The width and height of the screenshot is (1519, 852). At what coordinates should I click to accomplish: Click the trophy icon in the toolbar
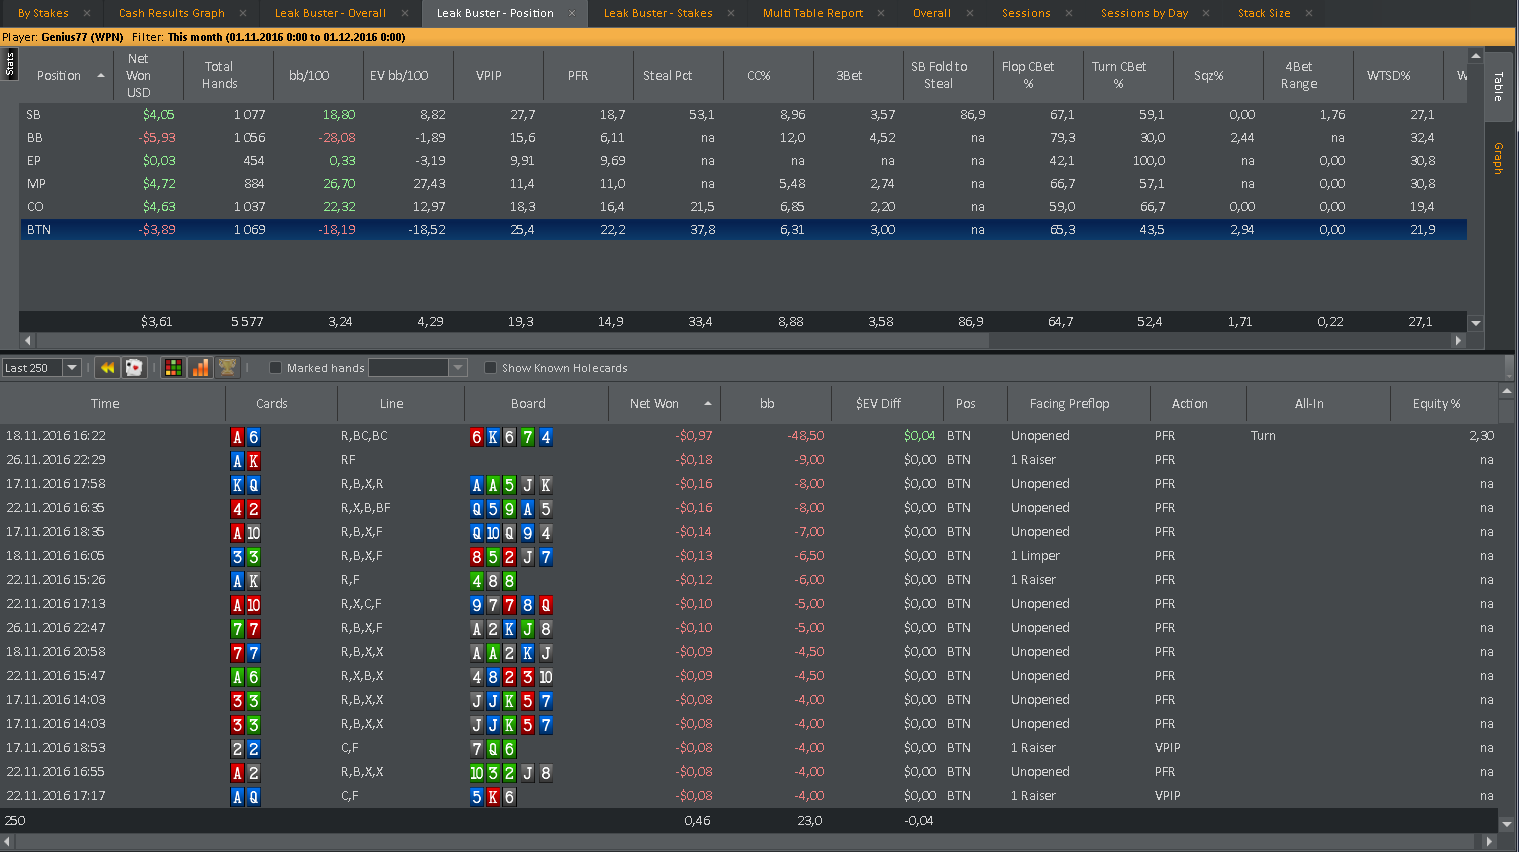tap(227, 368)
